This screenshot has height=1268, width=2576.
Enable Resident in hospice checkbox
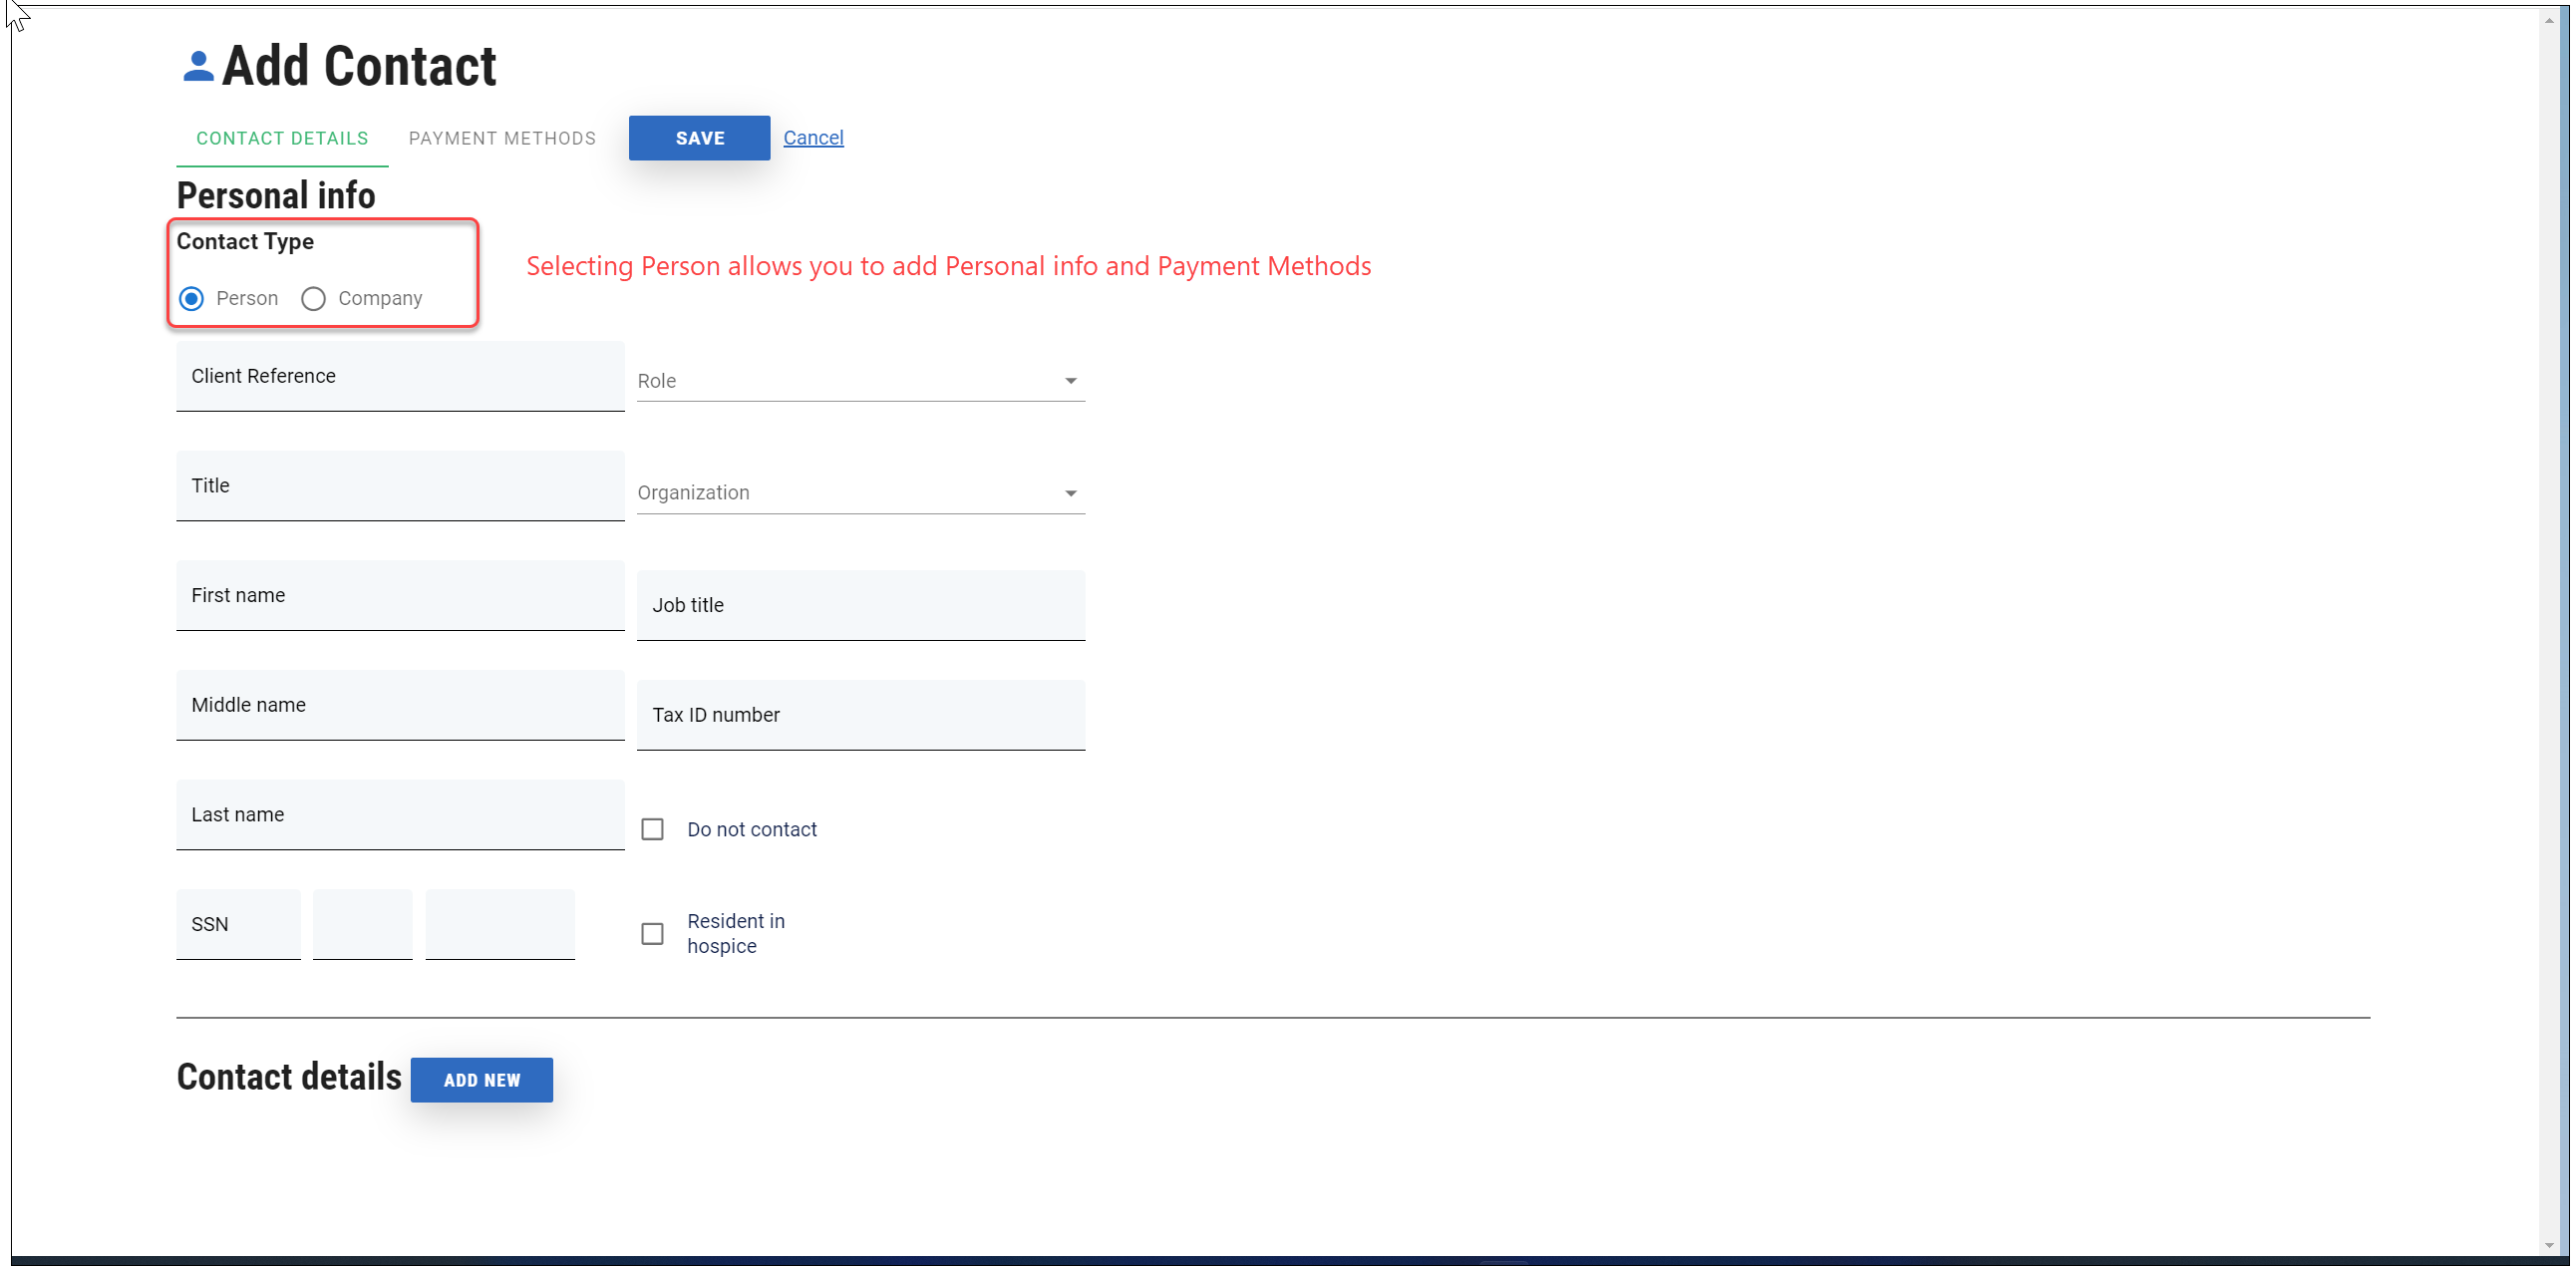(652, 934)
